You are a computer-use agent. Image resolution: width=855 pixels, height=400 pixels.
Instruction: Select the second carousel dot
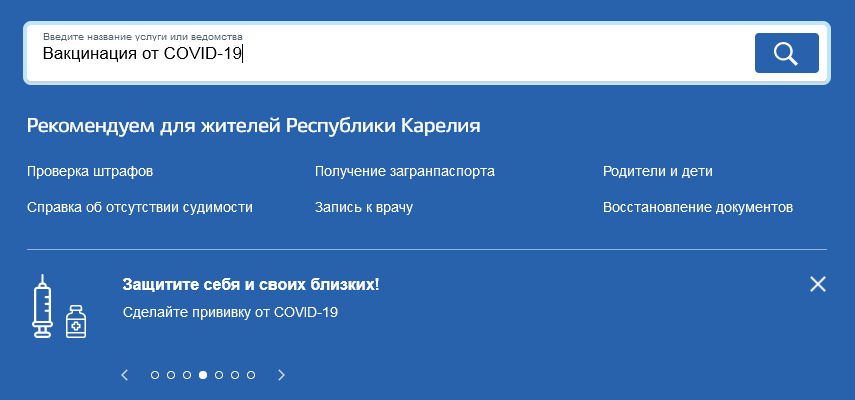tap(171, 375)
